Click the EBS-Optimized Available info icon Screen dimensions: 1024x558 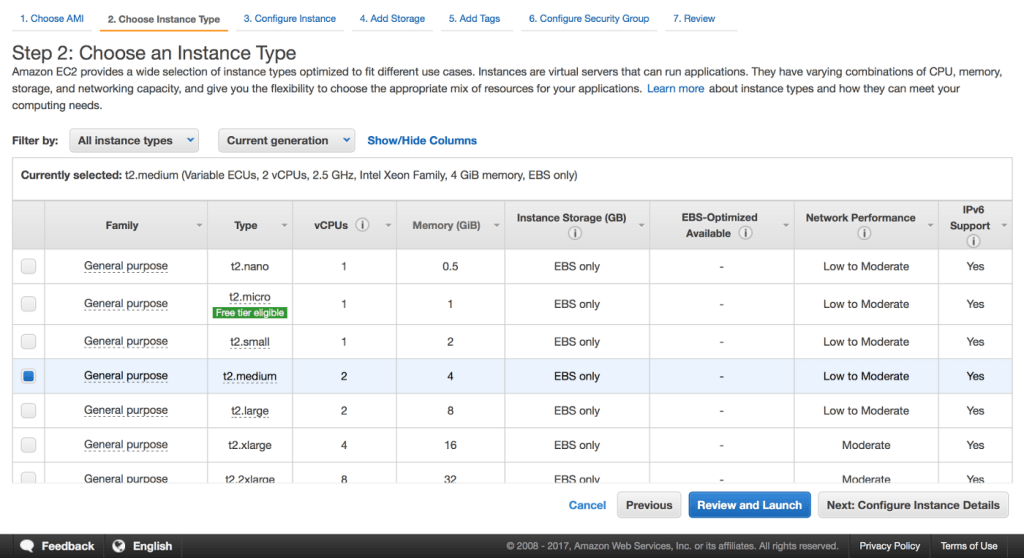[745, 233]
